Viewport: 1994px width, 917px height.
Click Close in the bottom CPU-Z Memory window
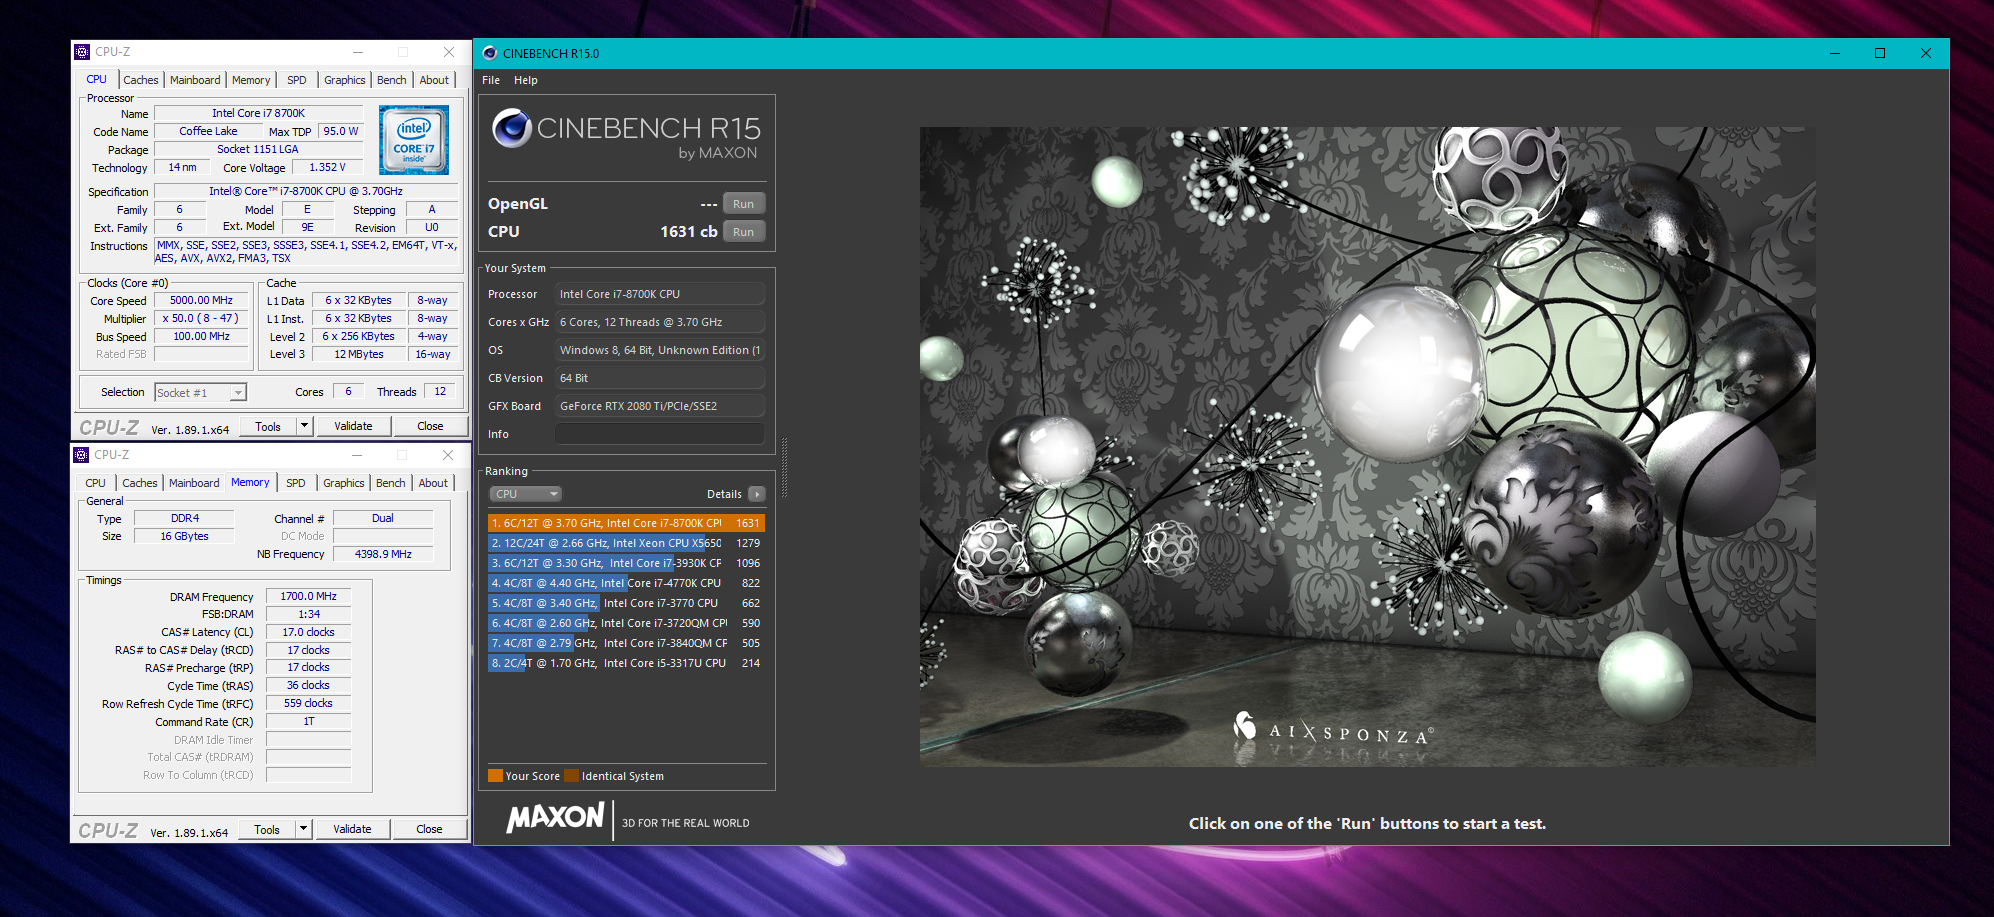click(x=429, y=829)
